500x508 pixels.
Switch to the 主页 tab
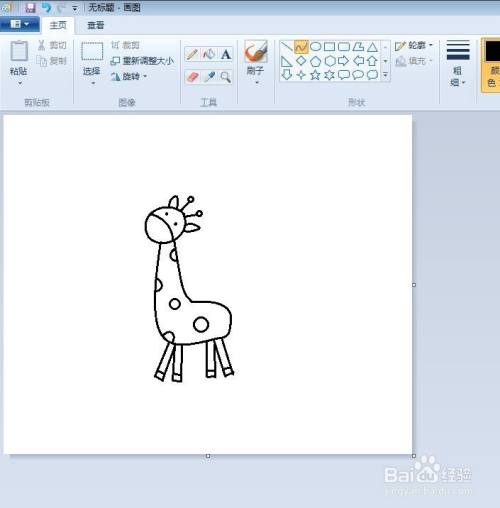coord(58,25)
